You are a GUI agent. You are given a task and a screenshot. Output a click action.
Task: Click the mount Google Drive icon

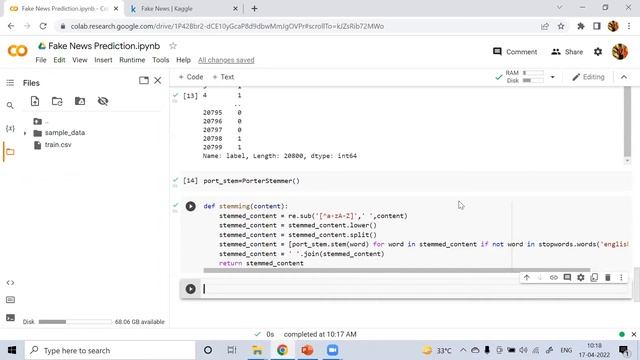[x=80, y=101]
